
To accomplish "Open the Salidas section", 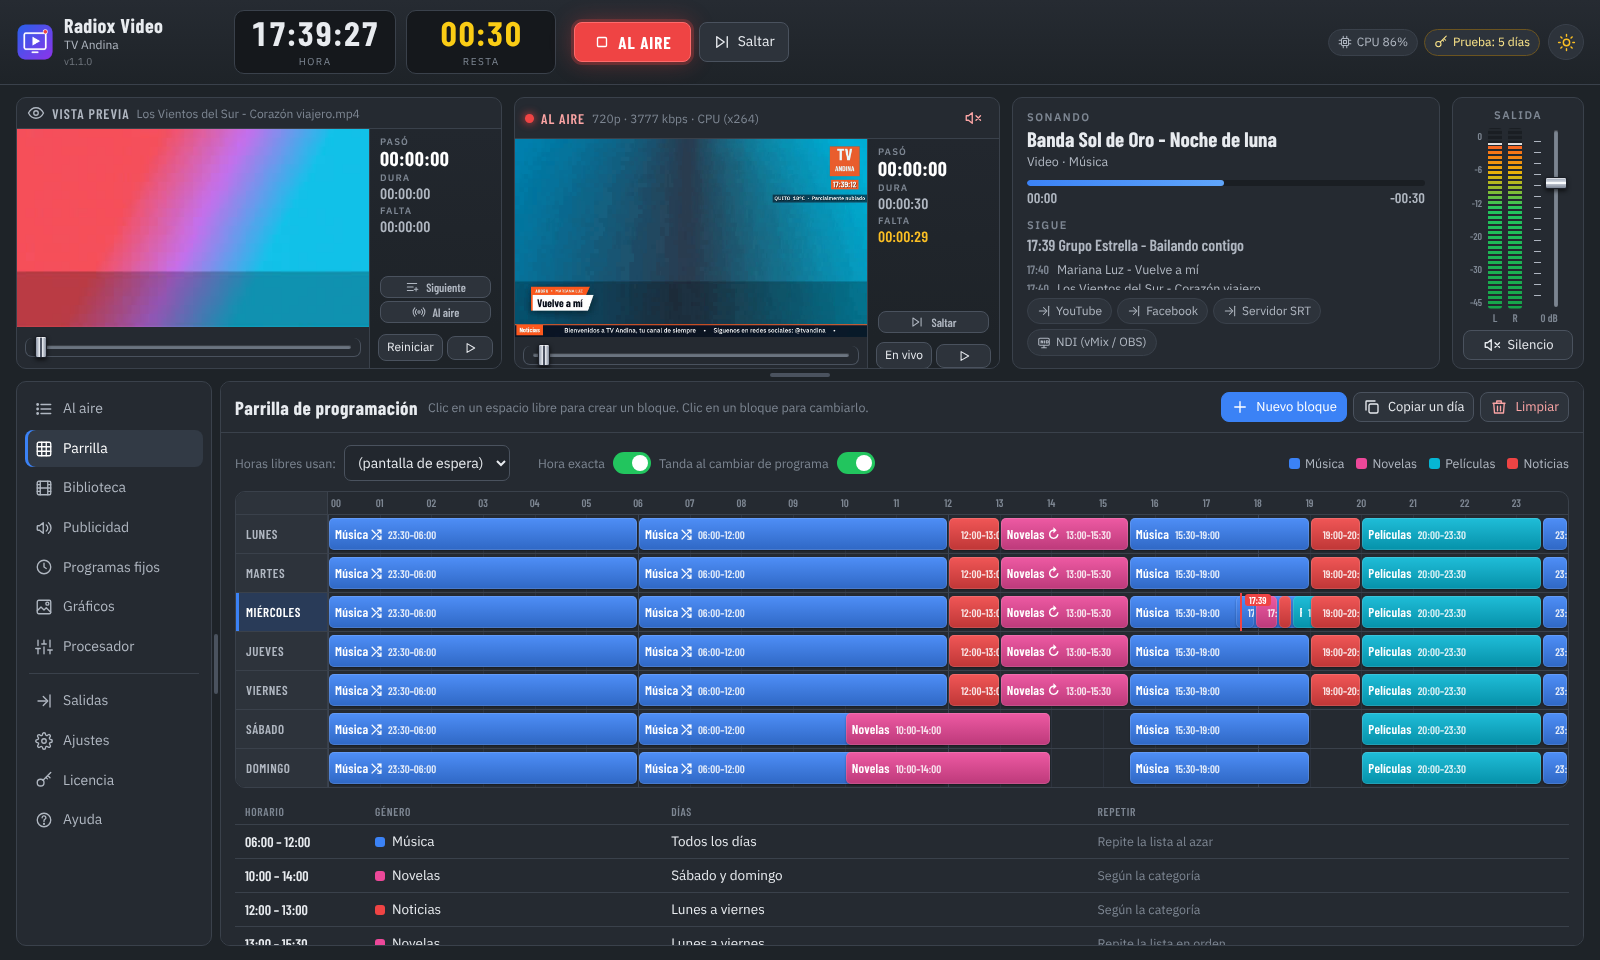I will (114, 700).
